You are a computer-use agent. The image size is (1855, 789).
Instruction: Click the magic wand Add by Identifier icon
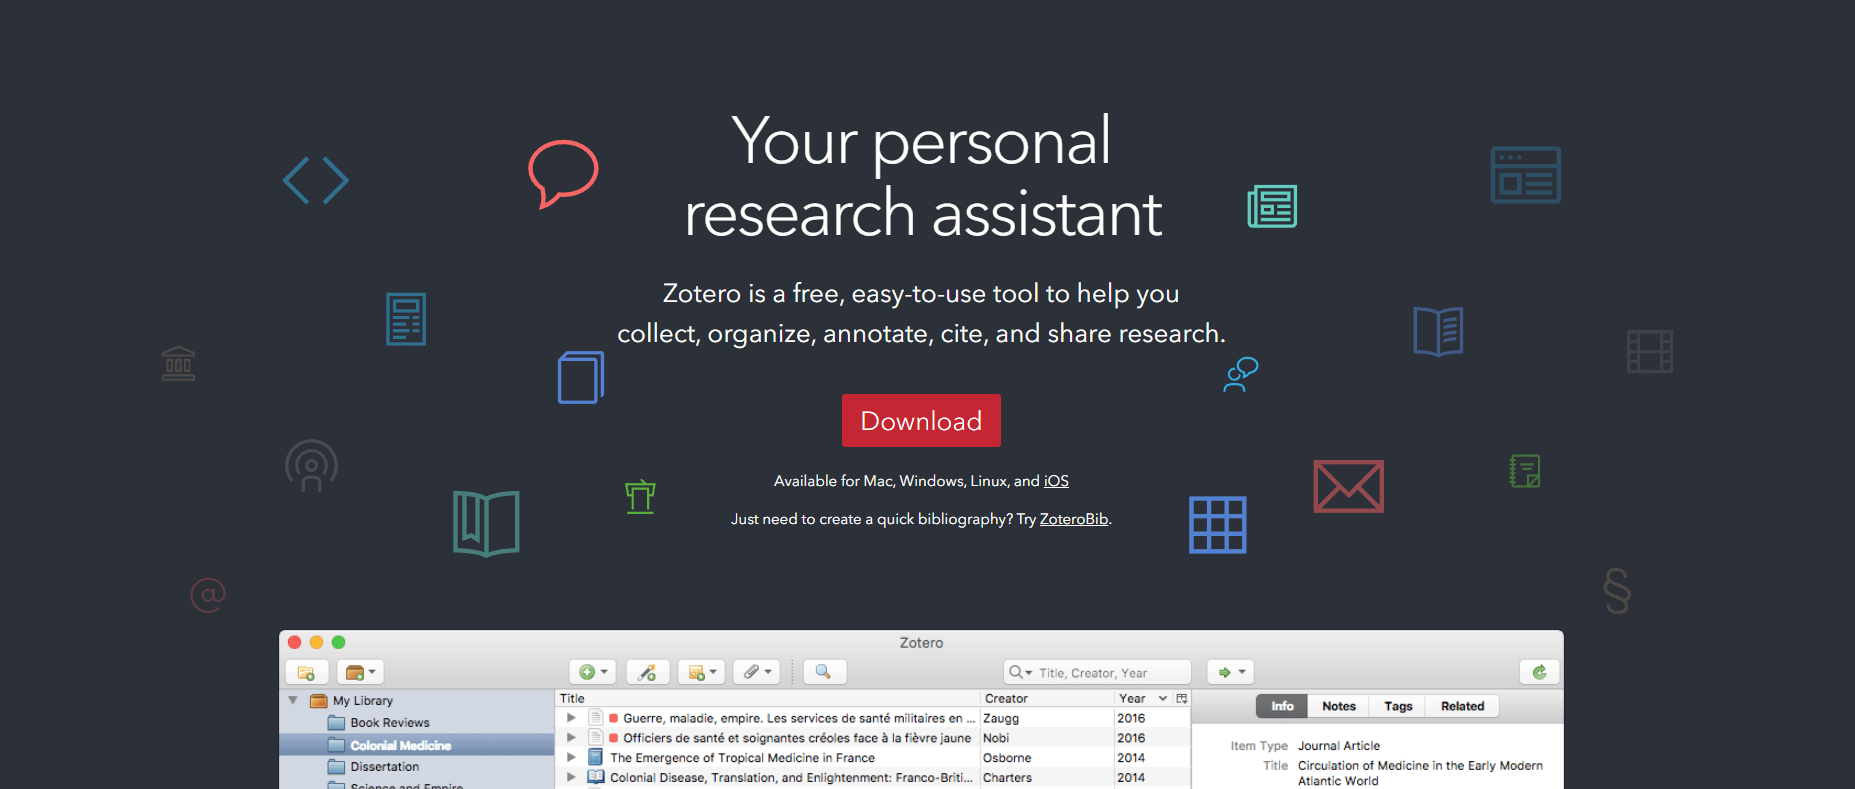coord(647,673)
